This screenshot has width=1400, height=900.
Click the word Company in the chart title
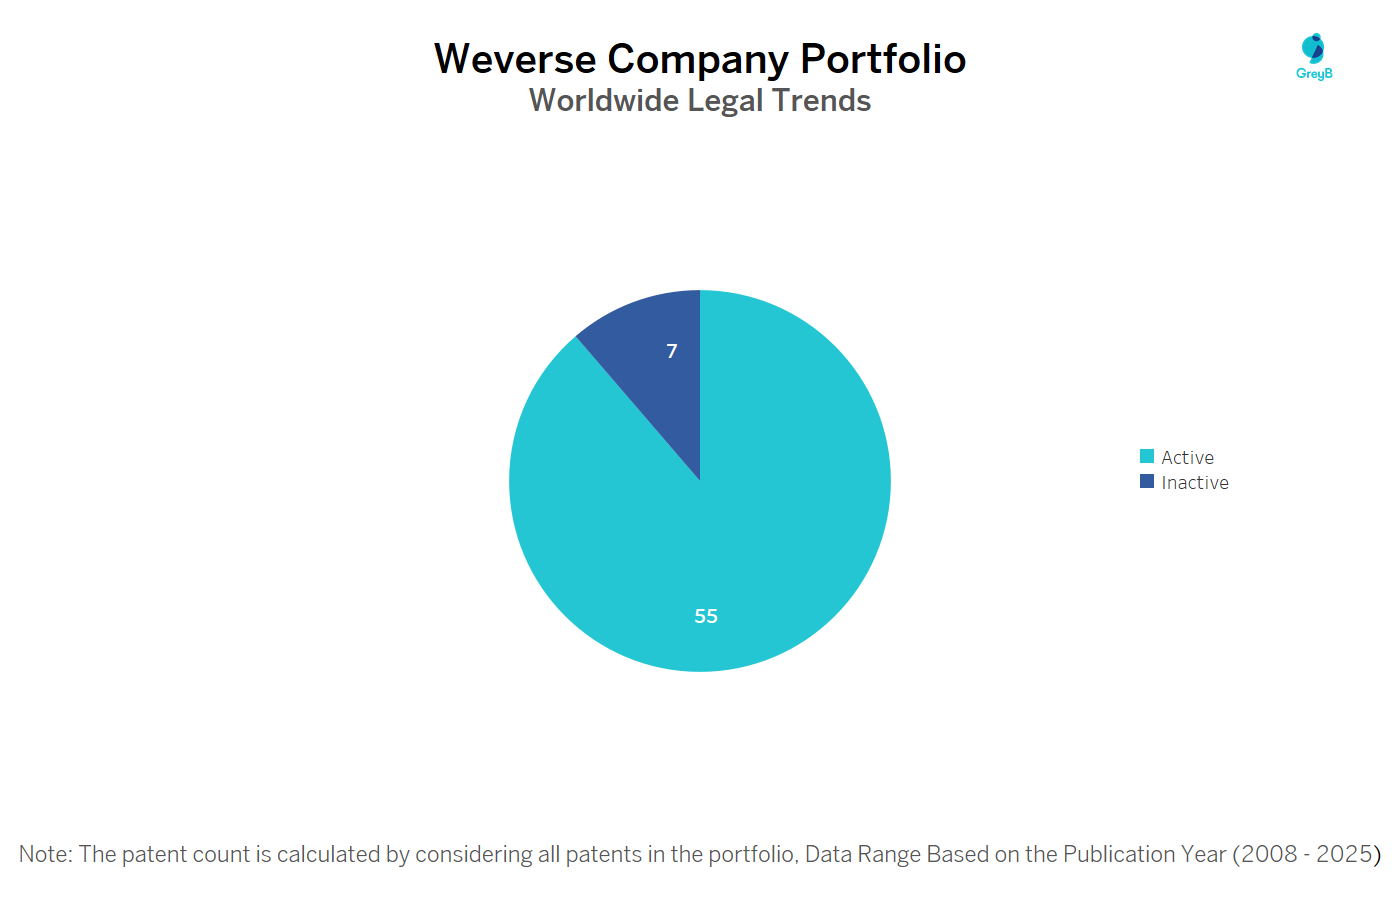pos(698,59)
